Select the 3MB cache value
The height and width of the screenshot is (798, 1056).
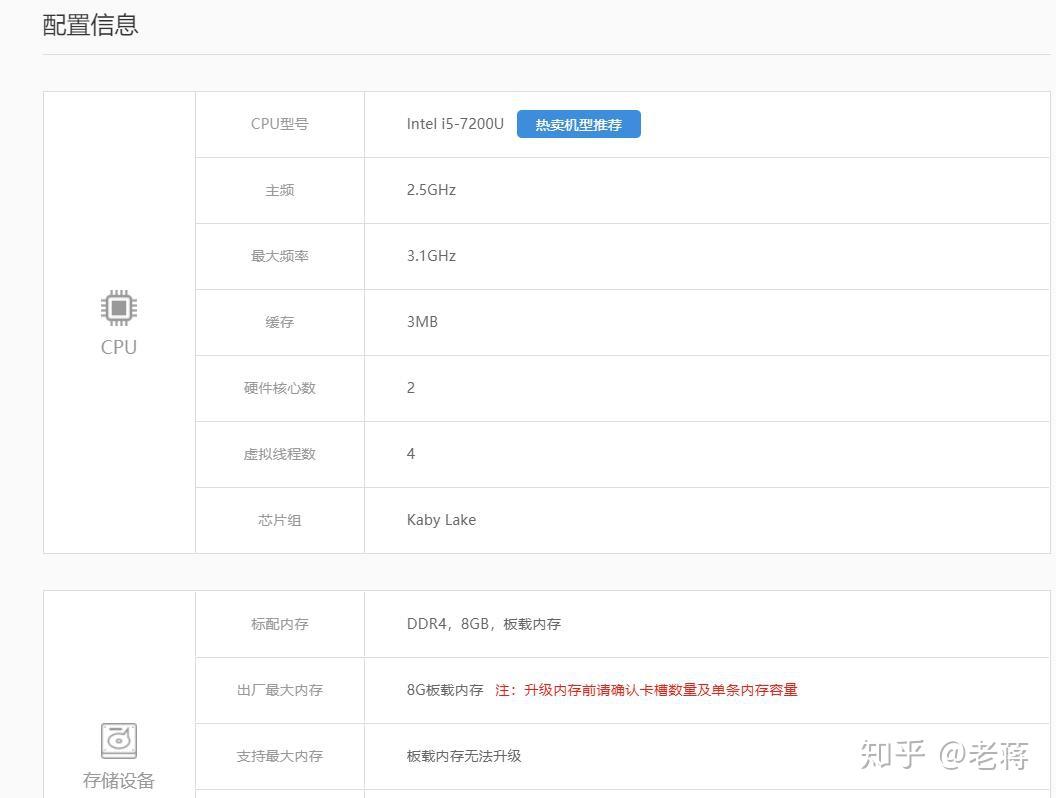(422, 322)
